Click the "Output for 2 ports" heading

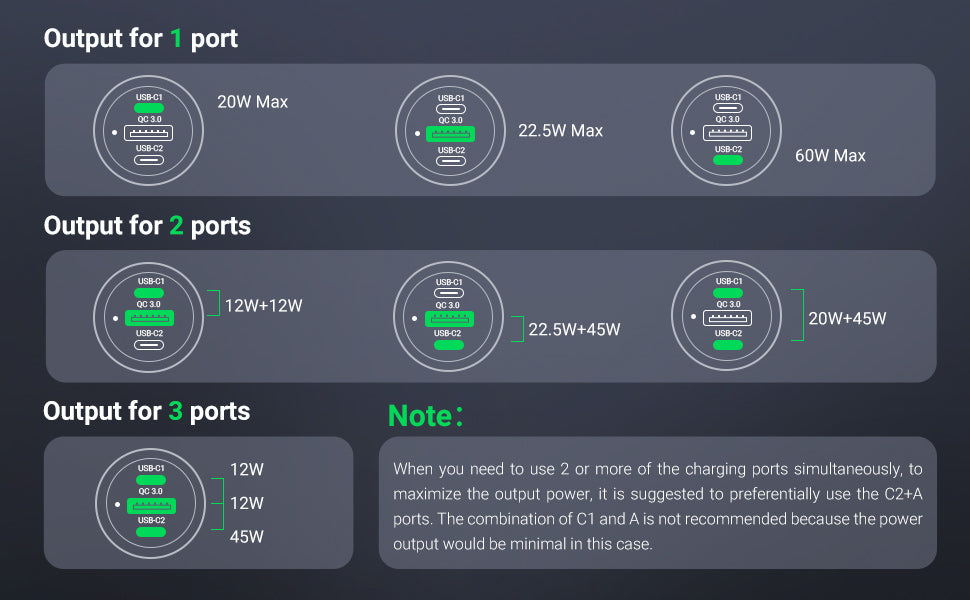click(x=147, y=226)
